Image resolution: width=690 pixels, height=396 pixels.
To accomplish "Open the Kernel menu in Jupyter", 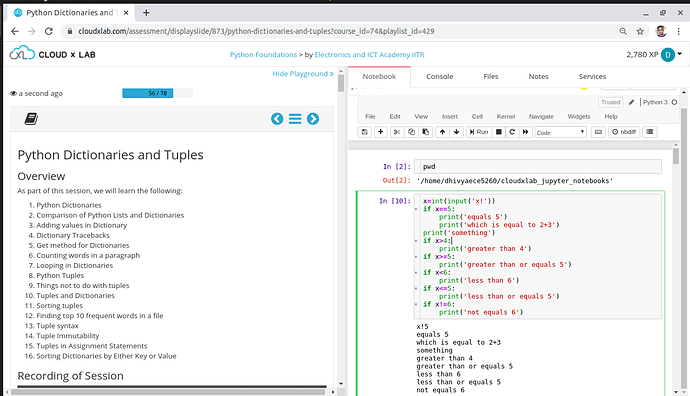I will point(506,117).
